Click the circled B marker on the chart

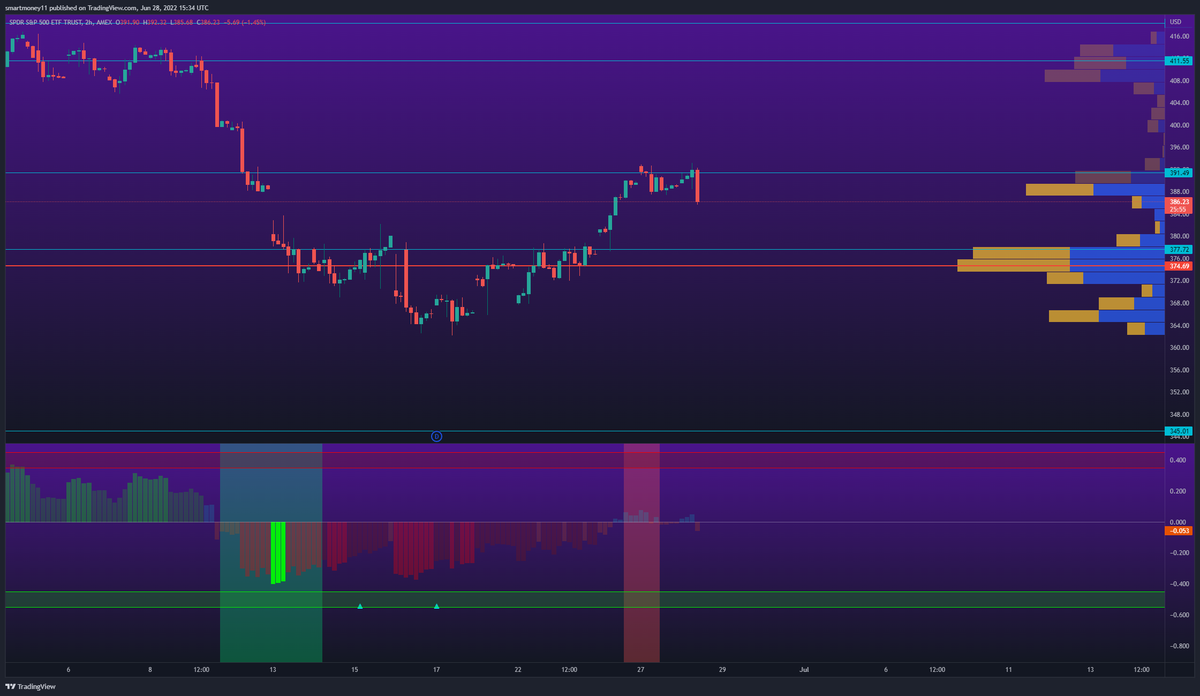pos(436,436)
